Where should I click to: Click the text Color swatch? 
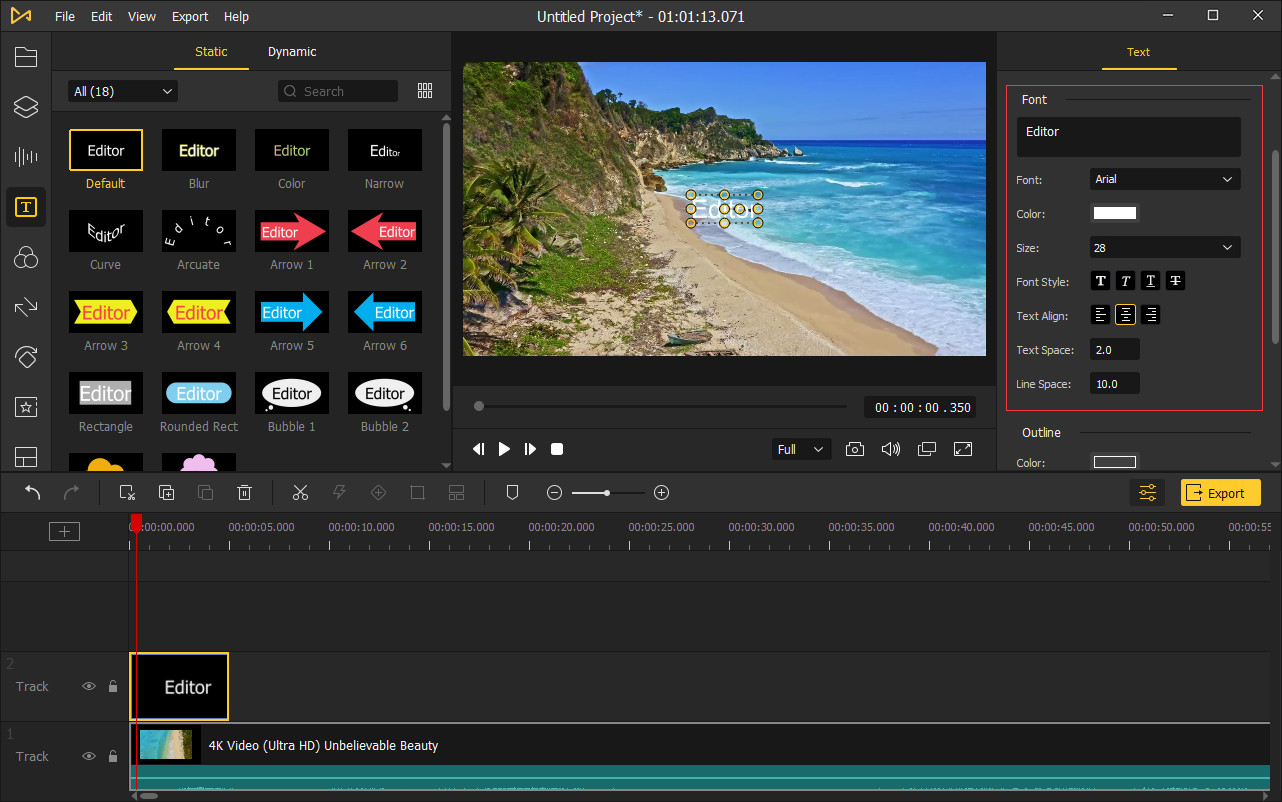(x=1114, y=212)
